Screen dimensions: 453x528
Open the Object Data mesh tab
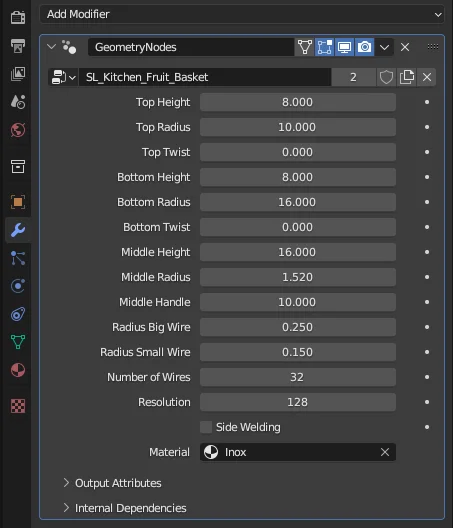point(18,342)
